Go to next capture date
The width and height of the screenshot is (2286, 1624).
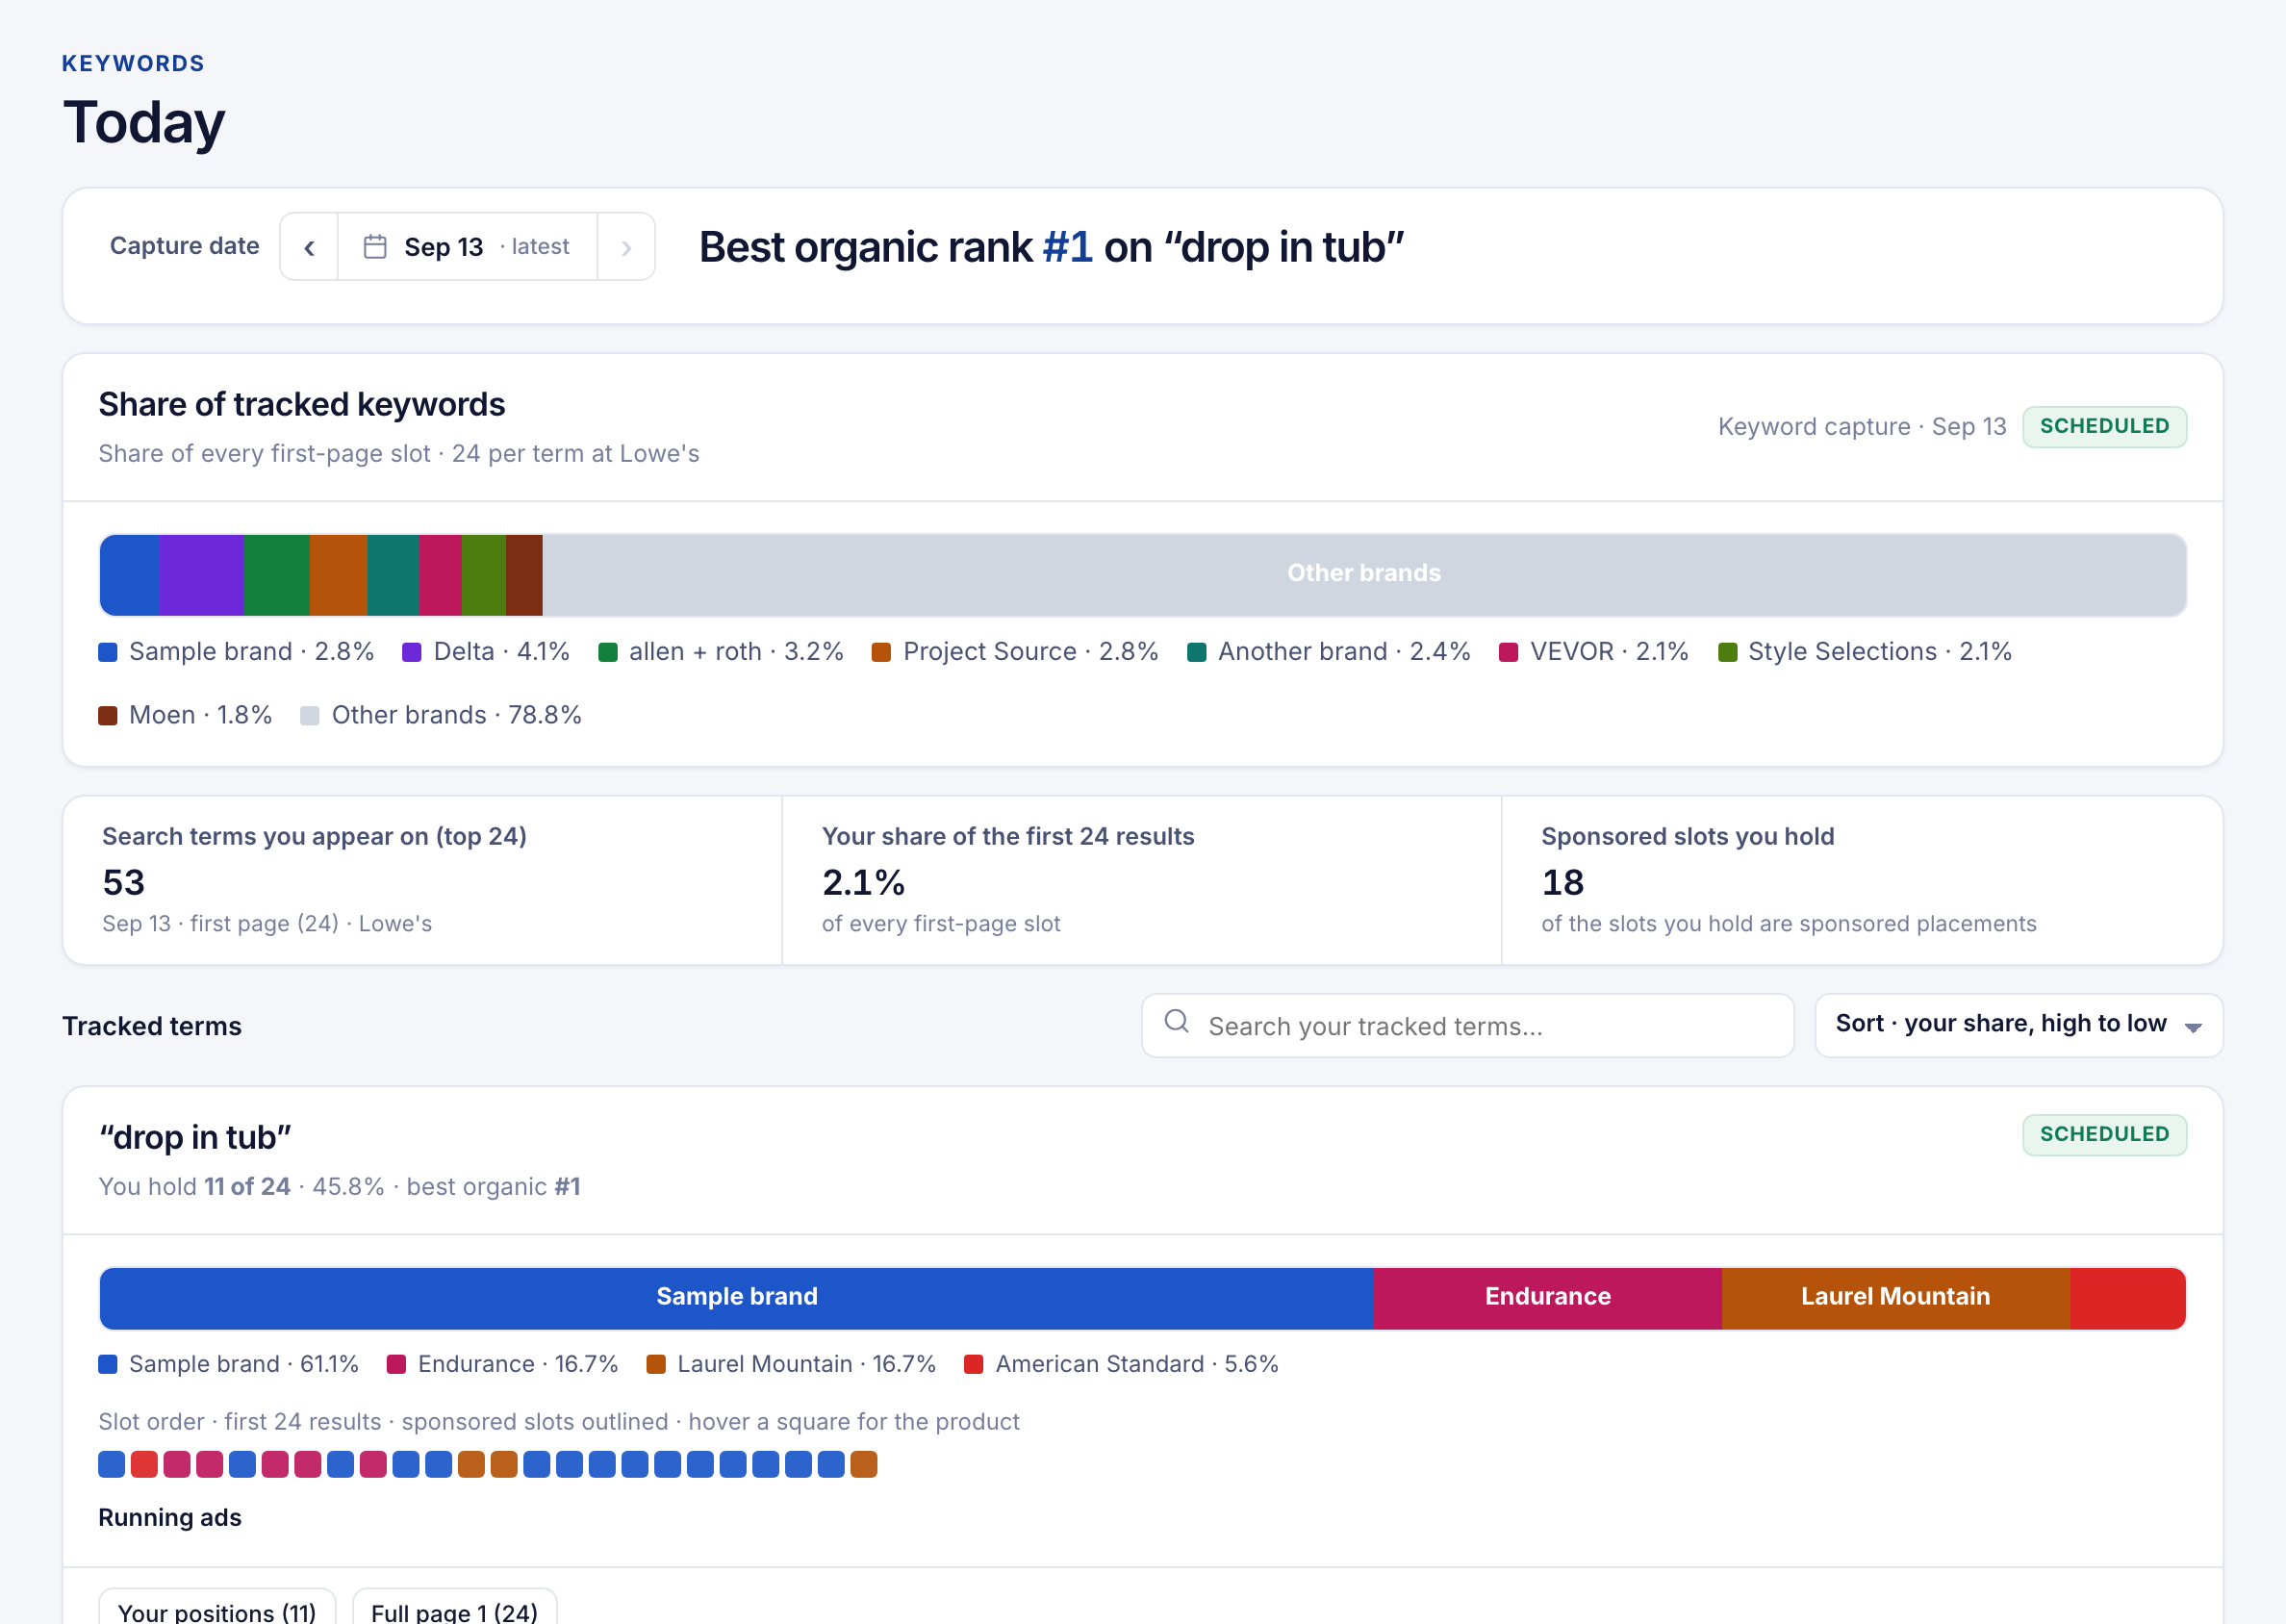tap(626, 247)
